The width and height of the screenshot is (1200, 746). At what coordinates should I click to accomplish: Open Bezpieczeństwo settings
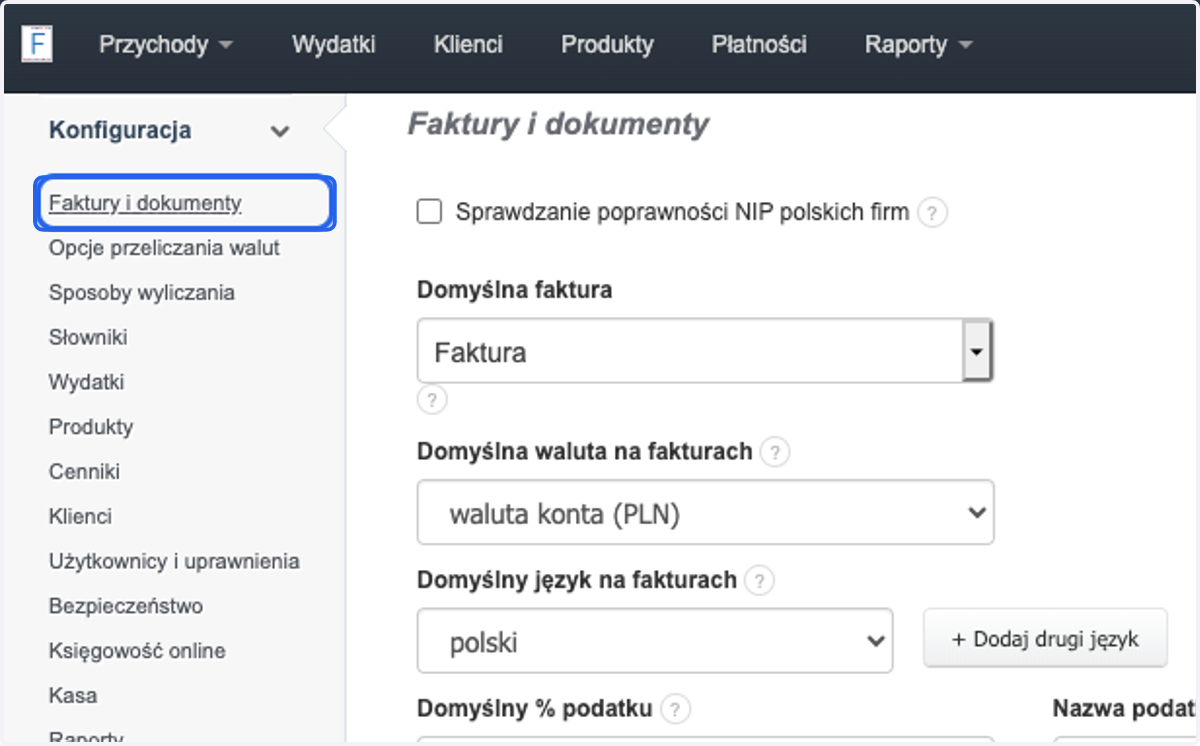pos(126,606)
